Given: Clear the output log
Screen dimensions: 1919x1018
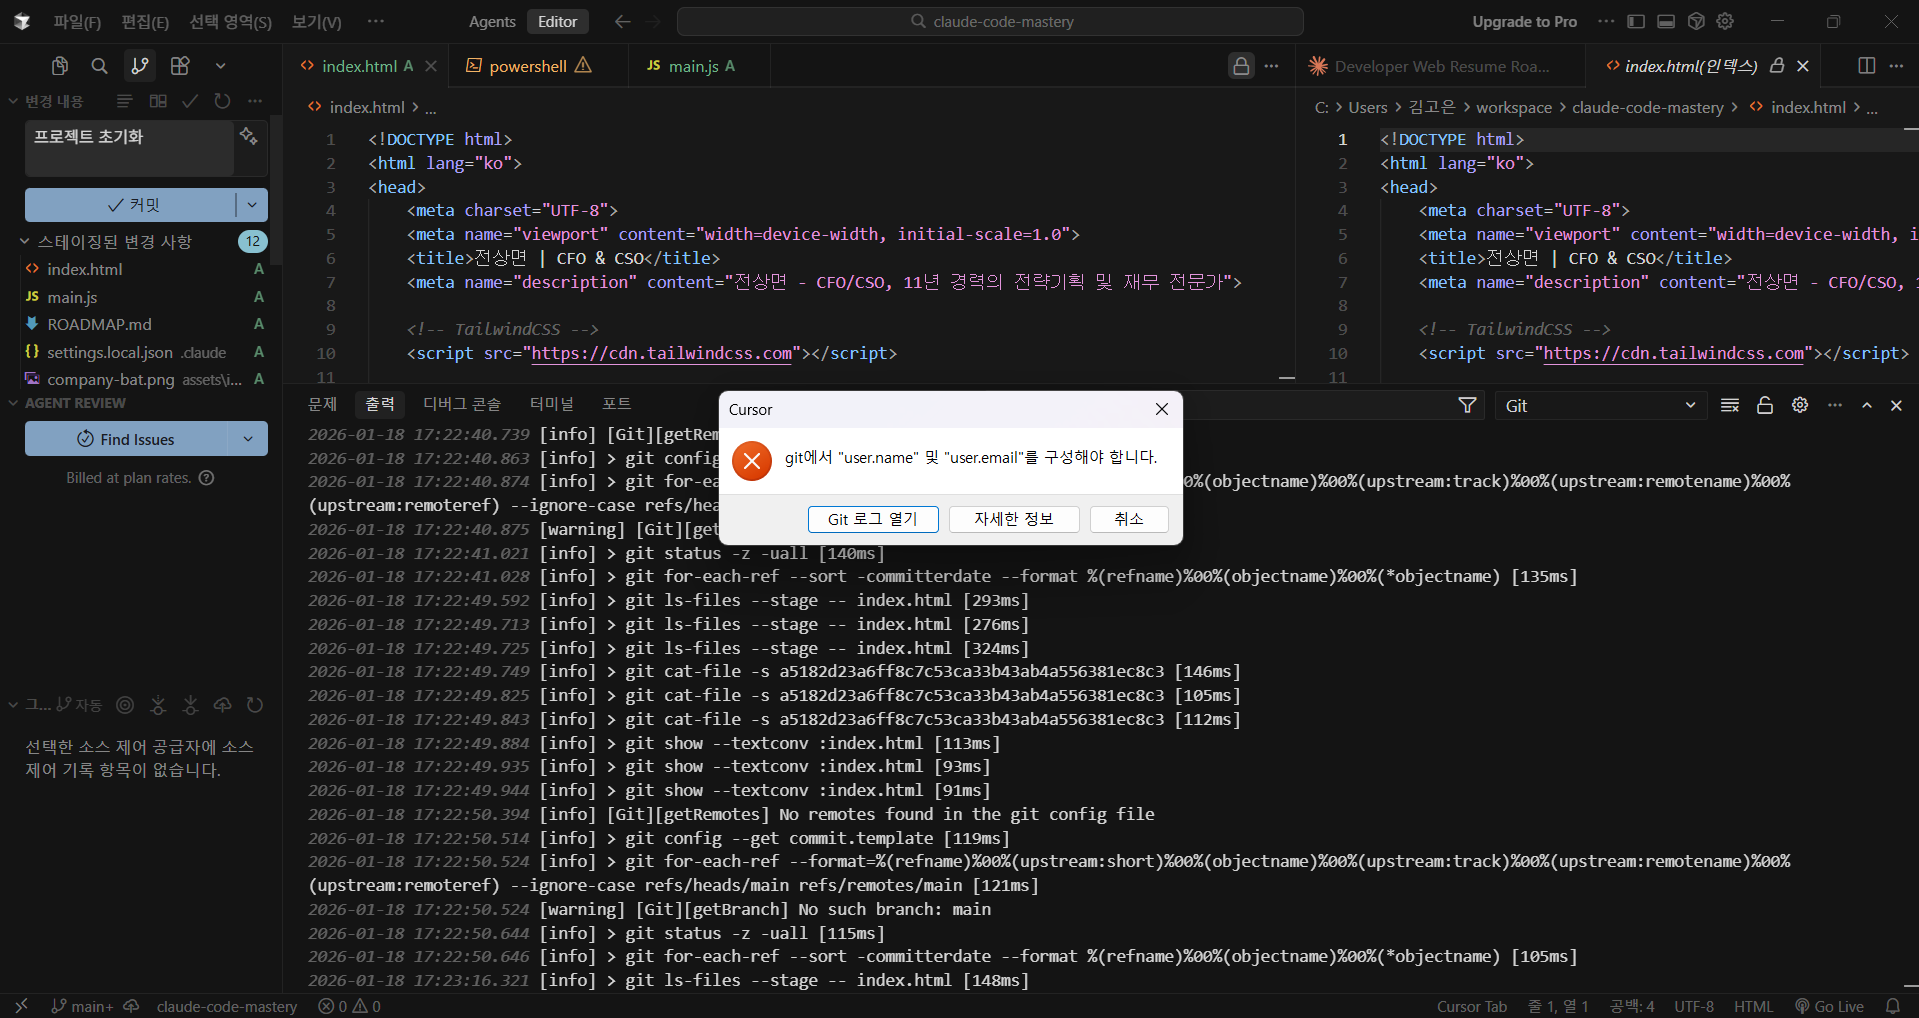Looking at the screenshot, I should click(x=1729, y=405).
